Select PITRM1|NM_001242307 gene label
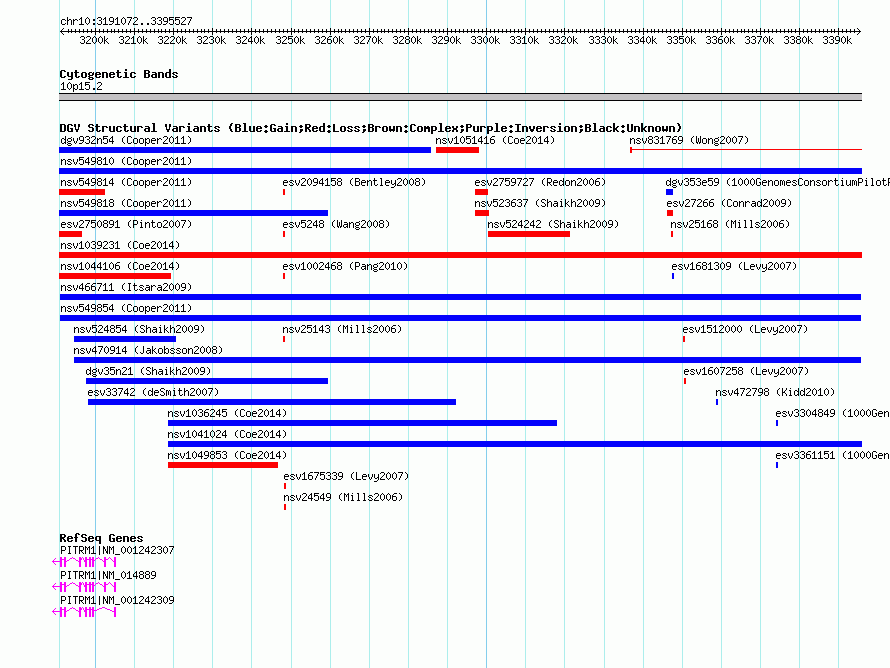The image size is (890, 668). click(117, 550)
